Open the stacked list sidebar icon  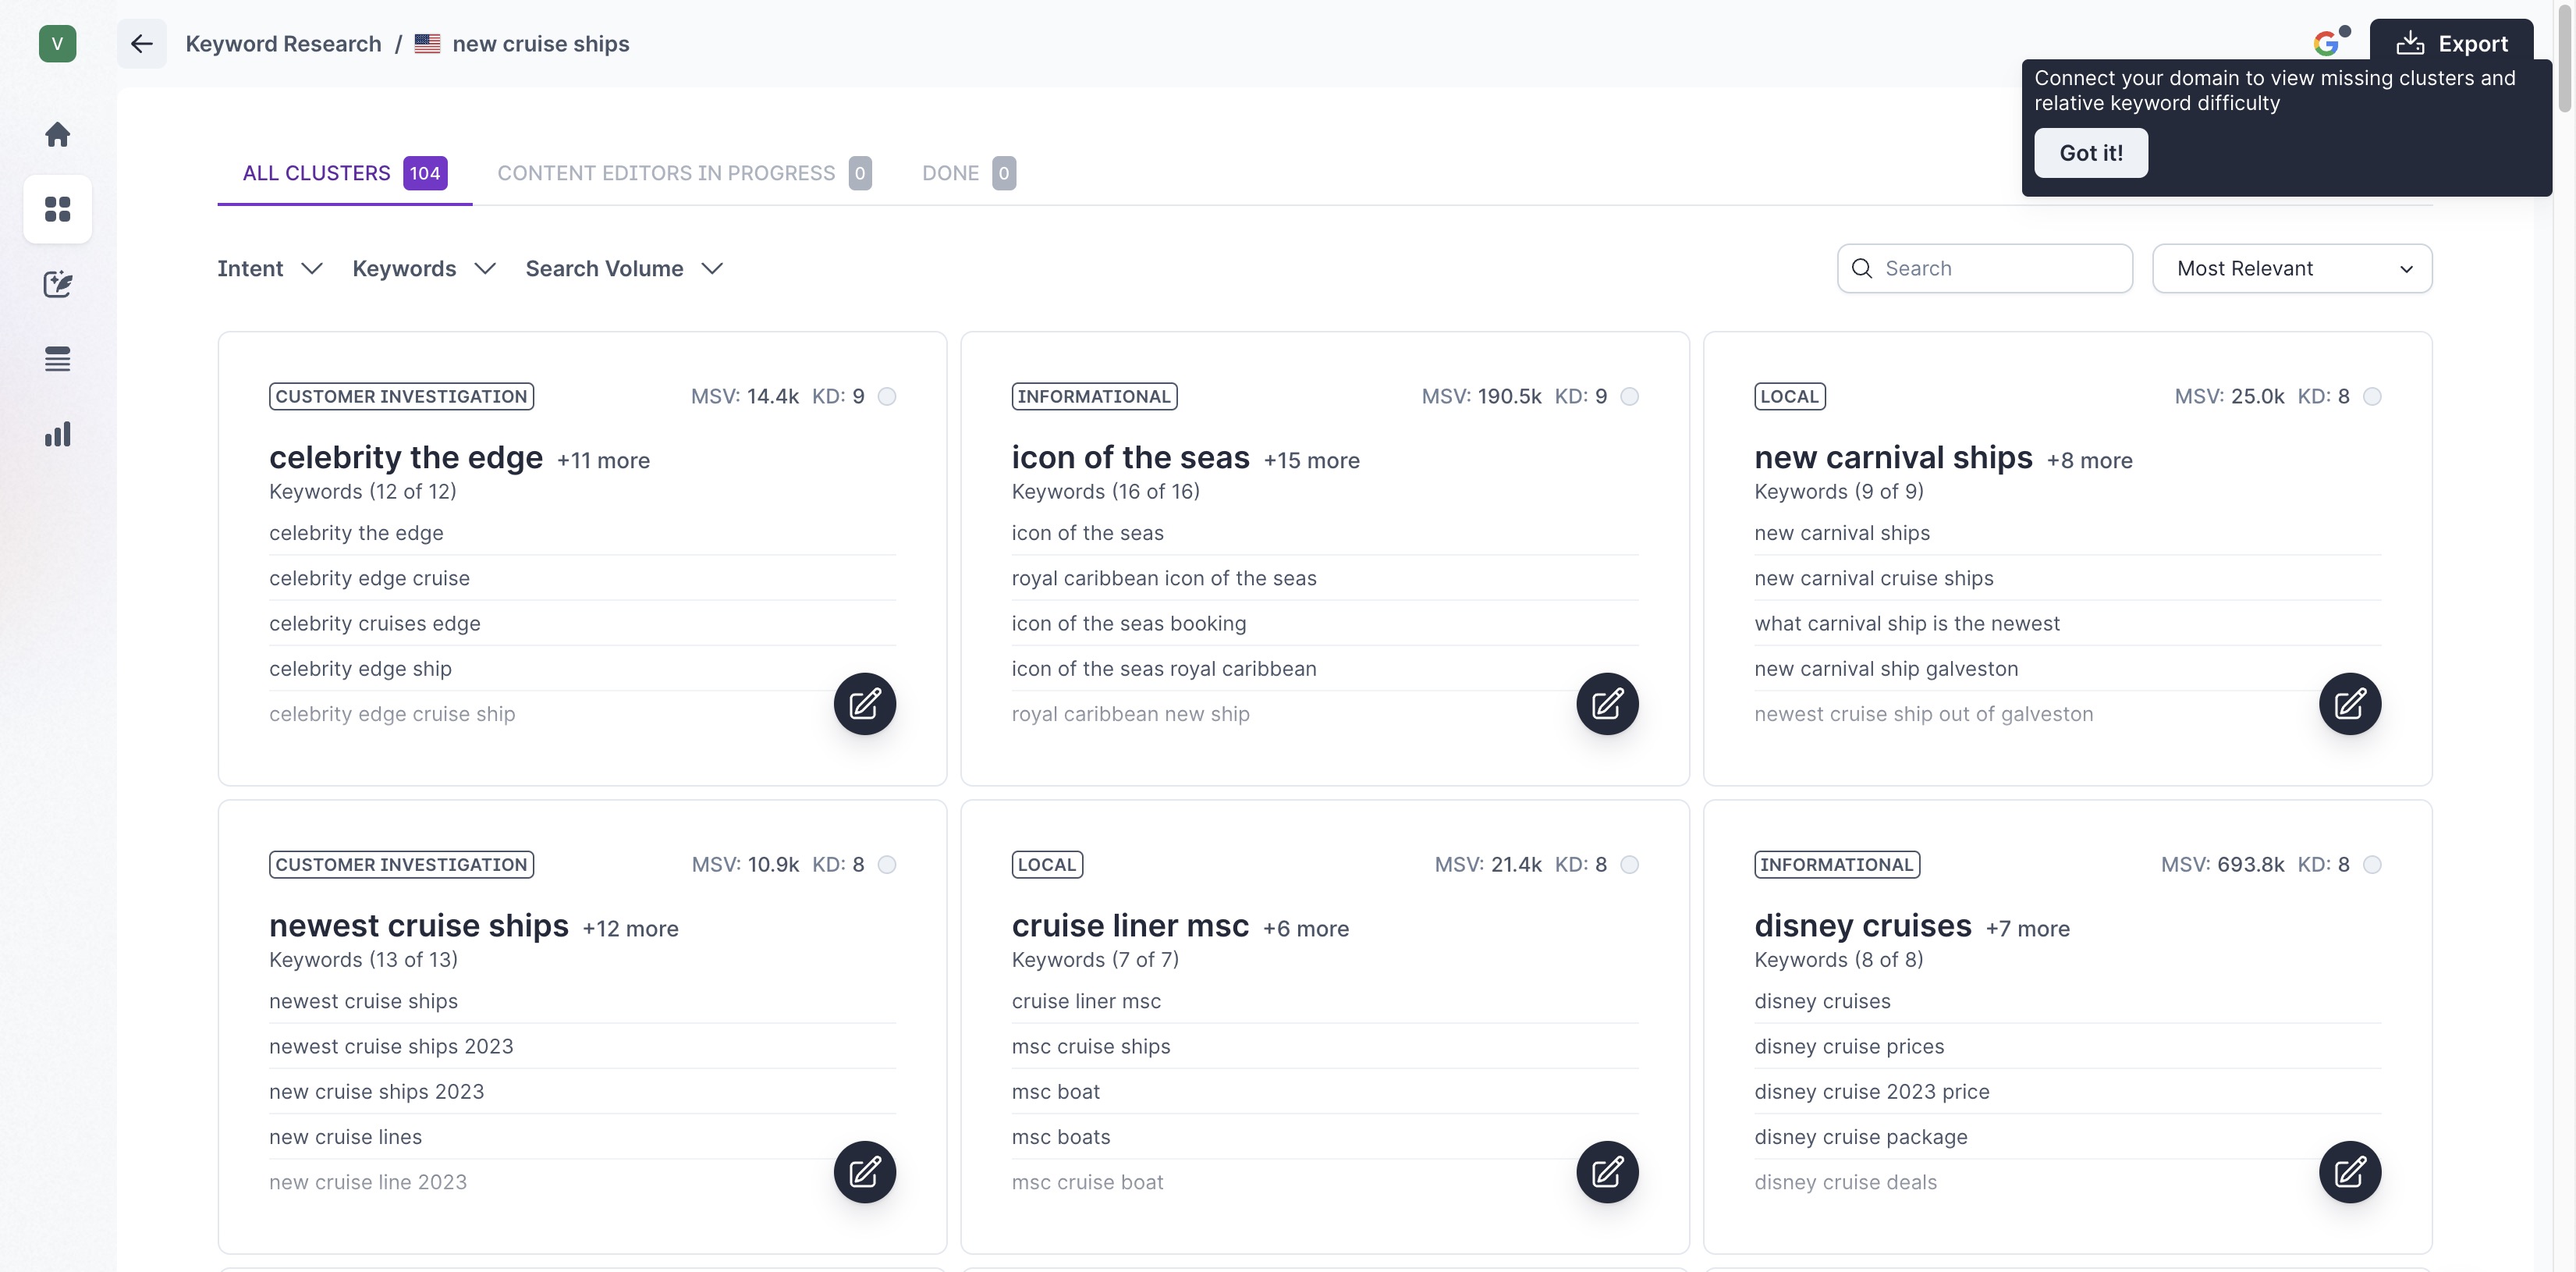tap(57, 359)
